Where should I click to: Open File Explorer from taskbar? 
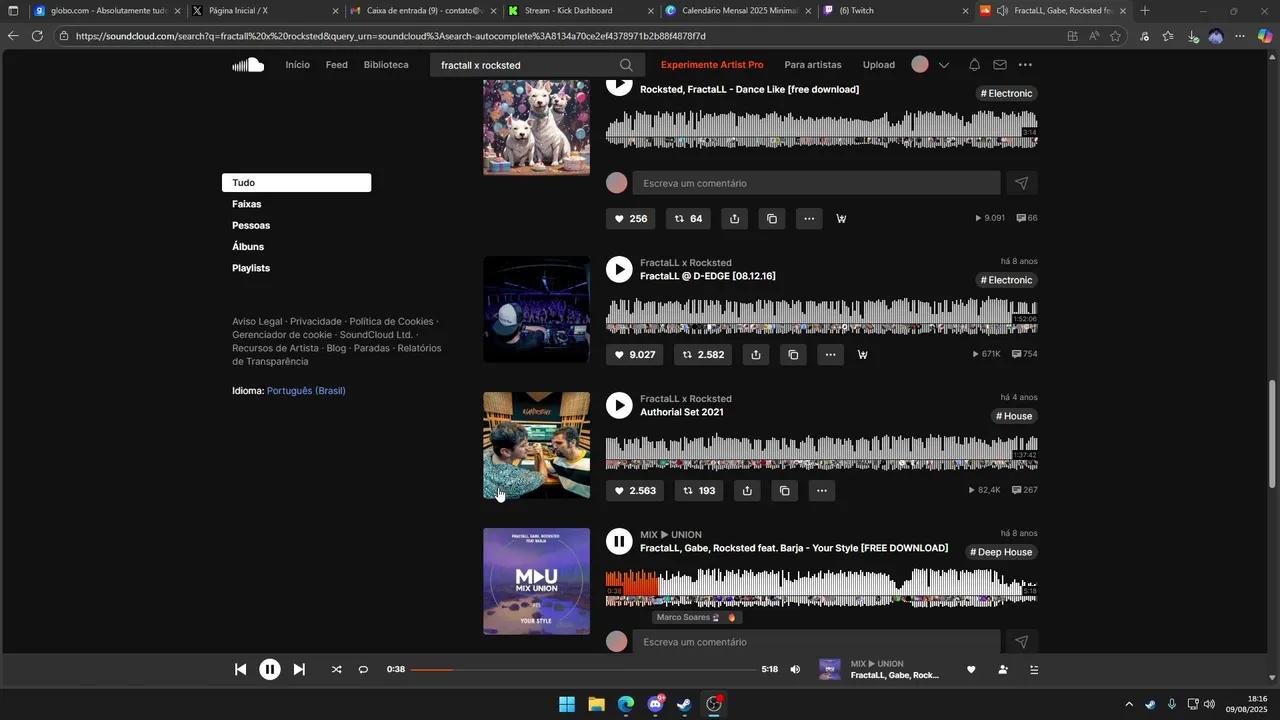(596, 704)
